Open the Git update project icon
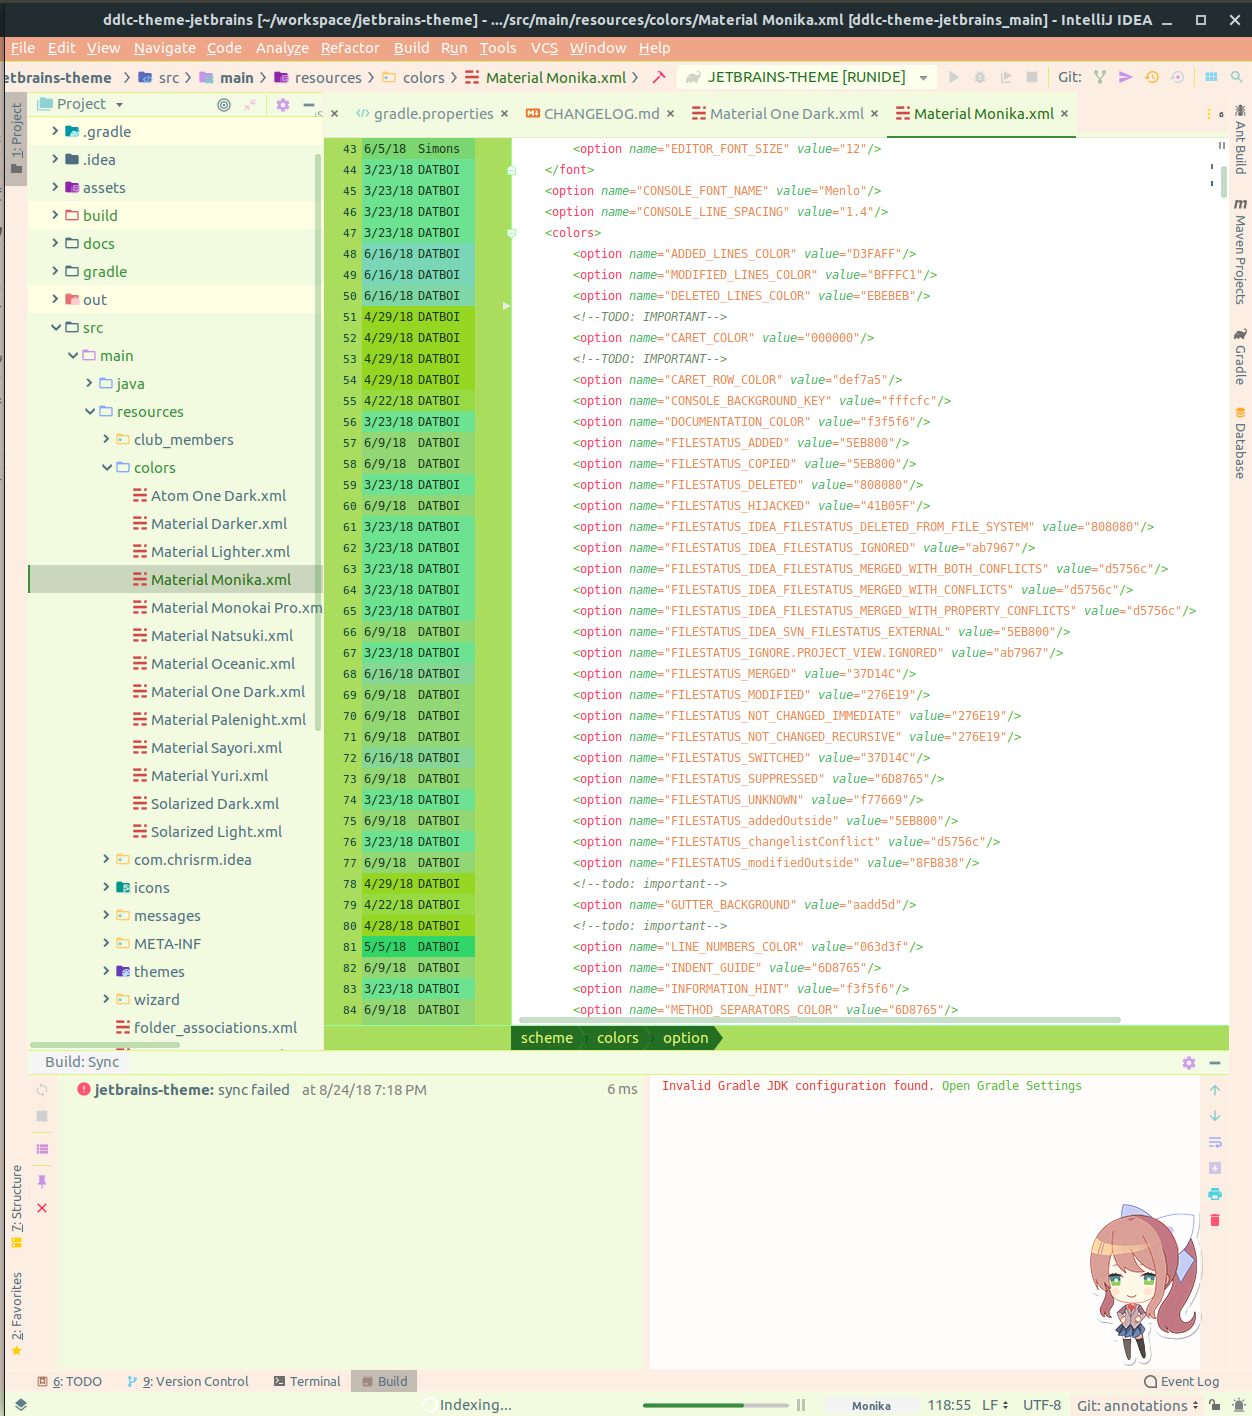The image size is (1252, 1416). pyautogui.click(x=1179, y=77)
